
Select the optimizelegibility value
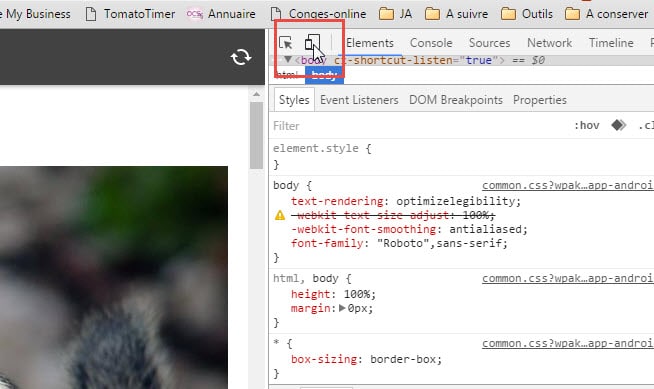point(456,201)
